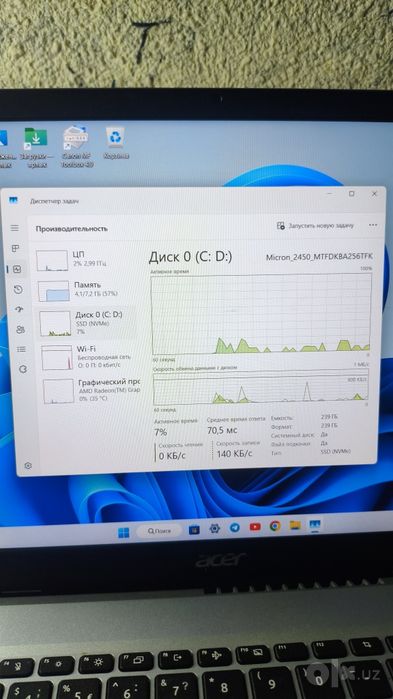Click 'Диск 0 (C: D:)' heading text
393x699 pixels.
[190, 257]
